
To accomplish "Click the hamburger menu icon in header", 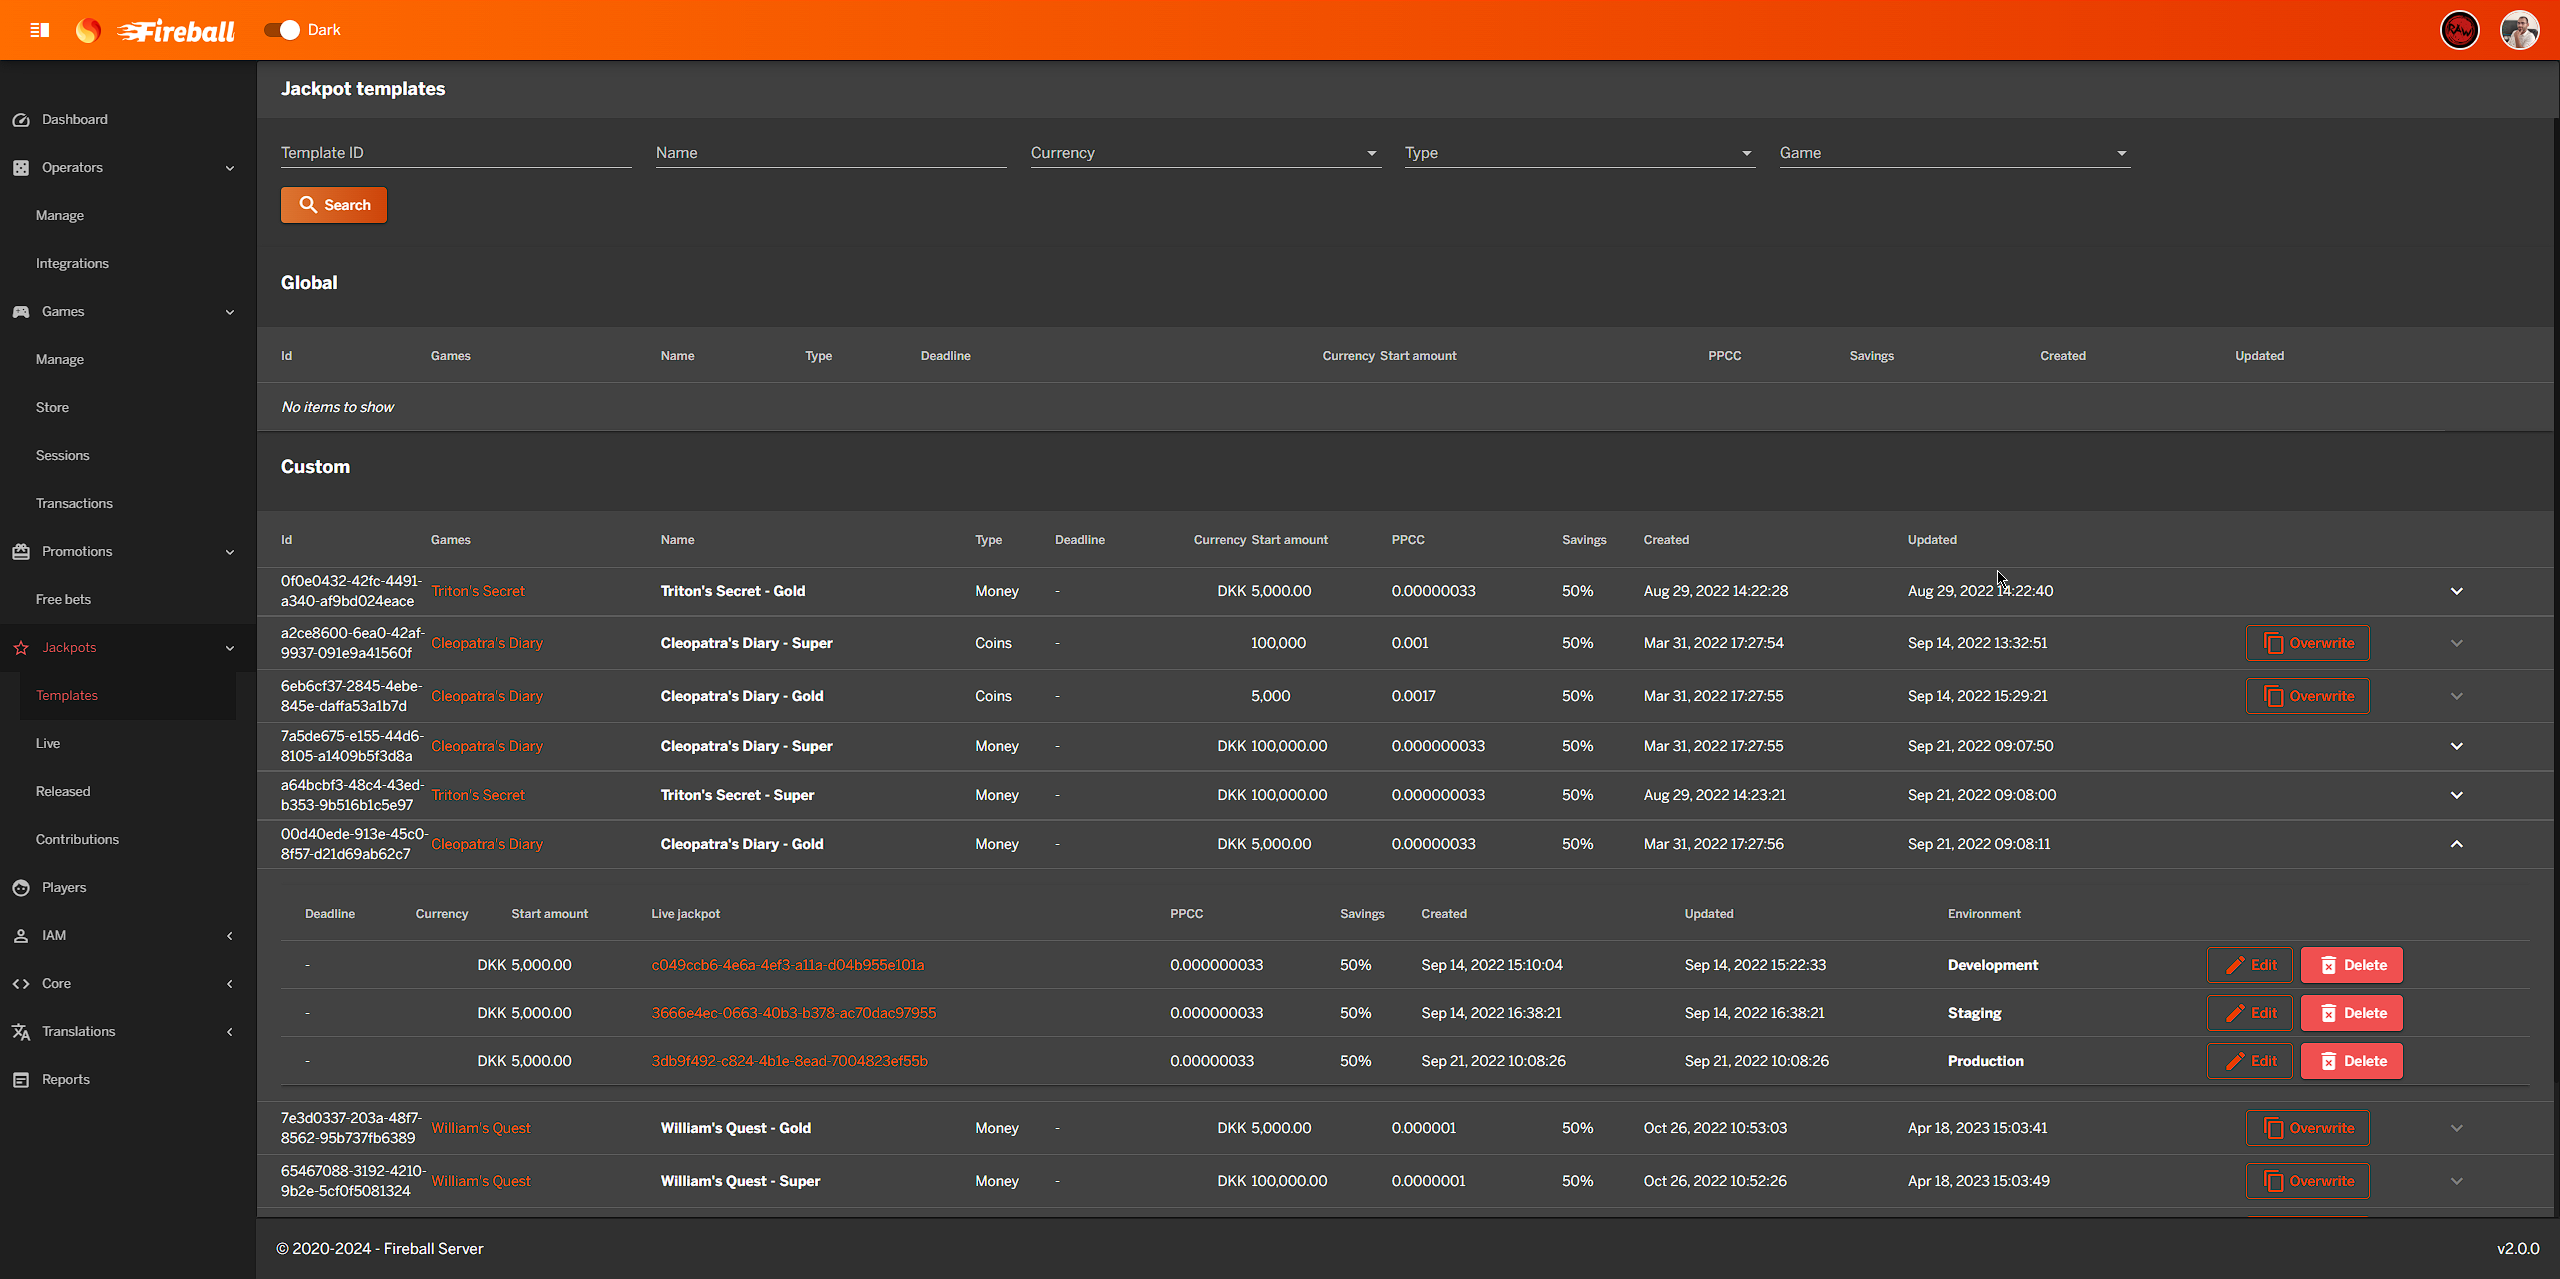I will pos(40,30).
